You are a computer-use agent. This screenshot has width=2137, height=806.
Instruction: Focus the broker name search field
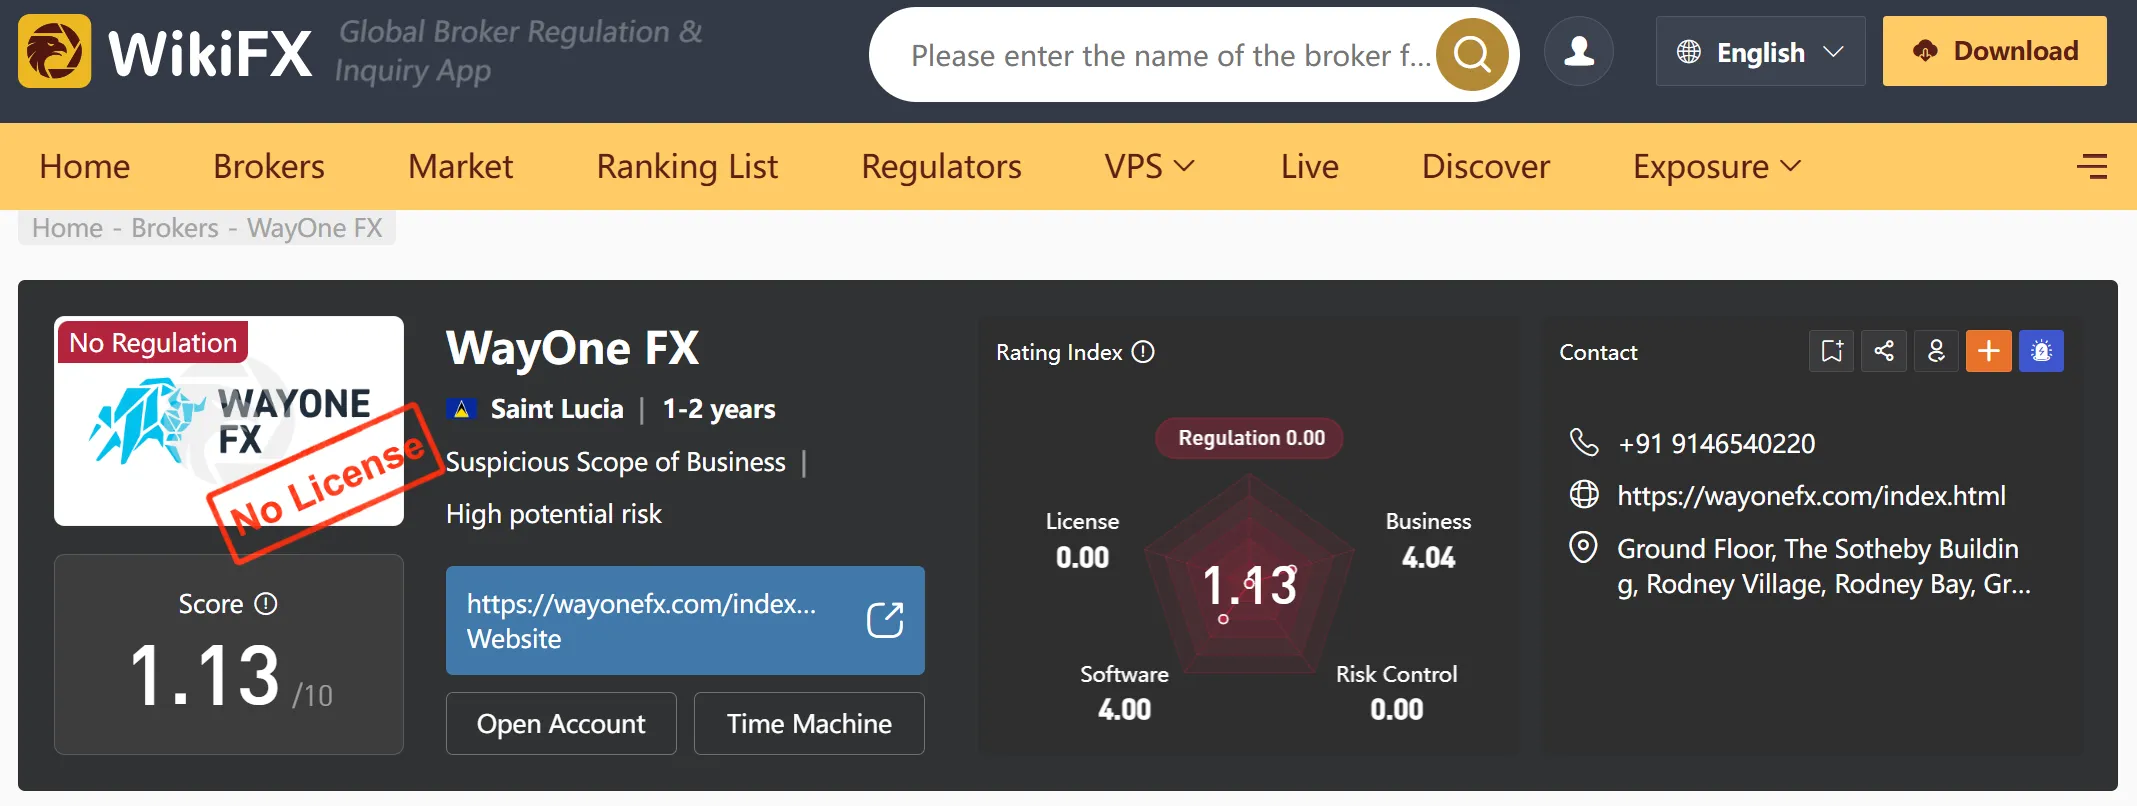click(x=1170, y=55)
